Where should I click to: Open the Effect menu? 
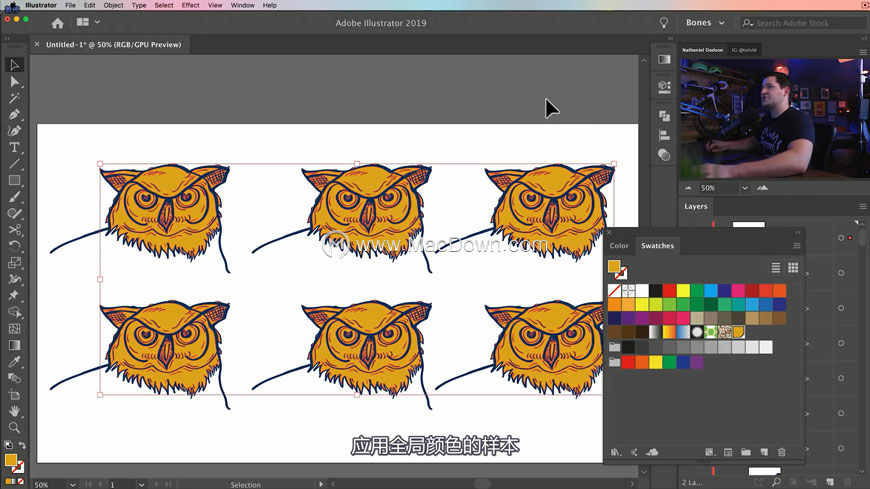[x=190, y=5]
